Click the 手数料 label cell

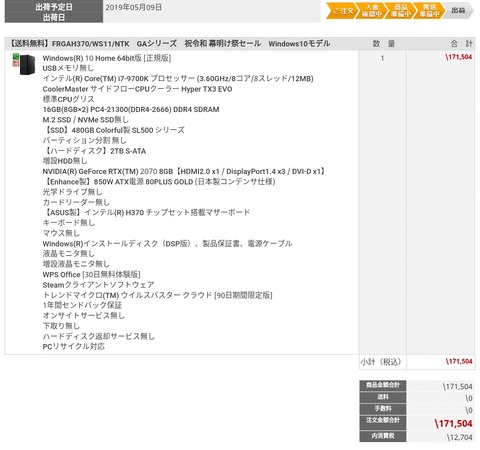click(383, 409)
